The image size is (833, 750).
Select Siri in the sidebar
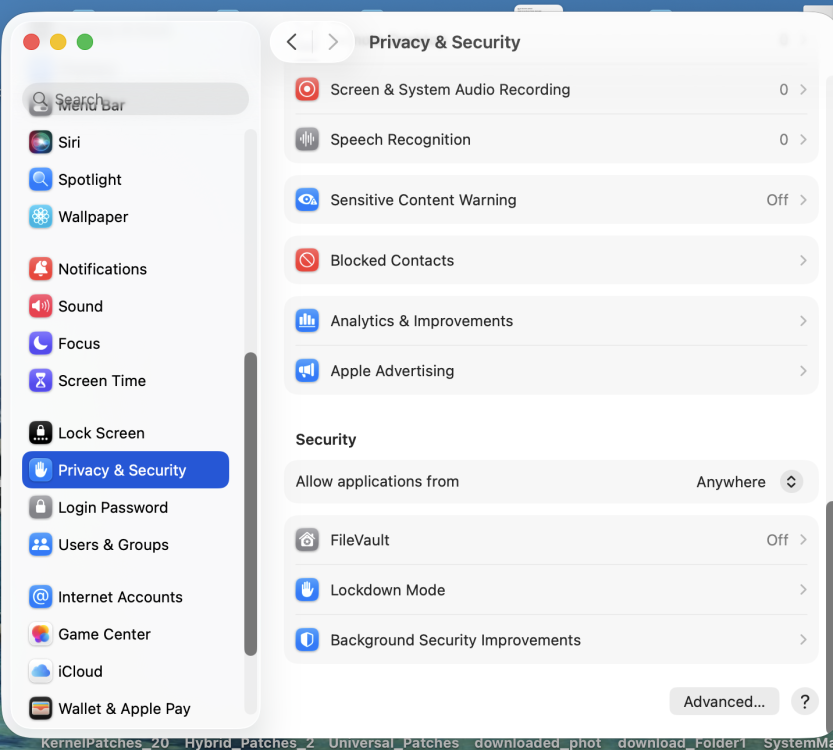pyautogui.click(x=69, y=142)
